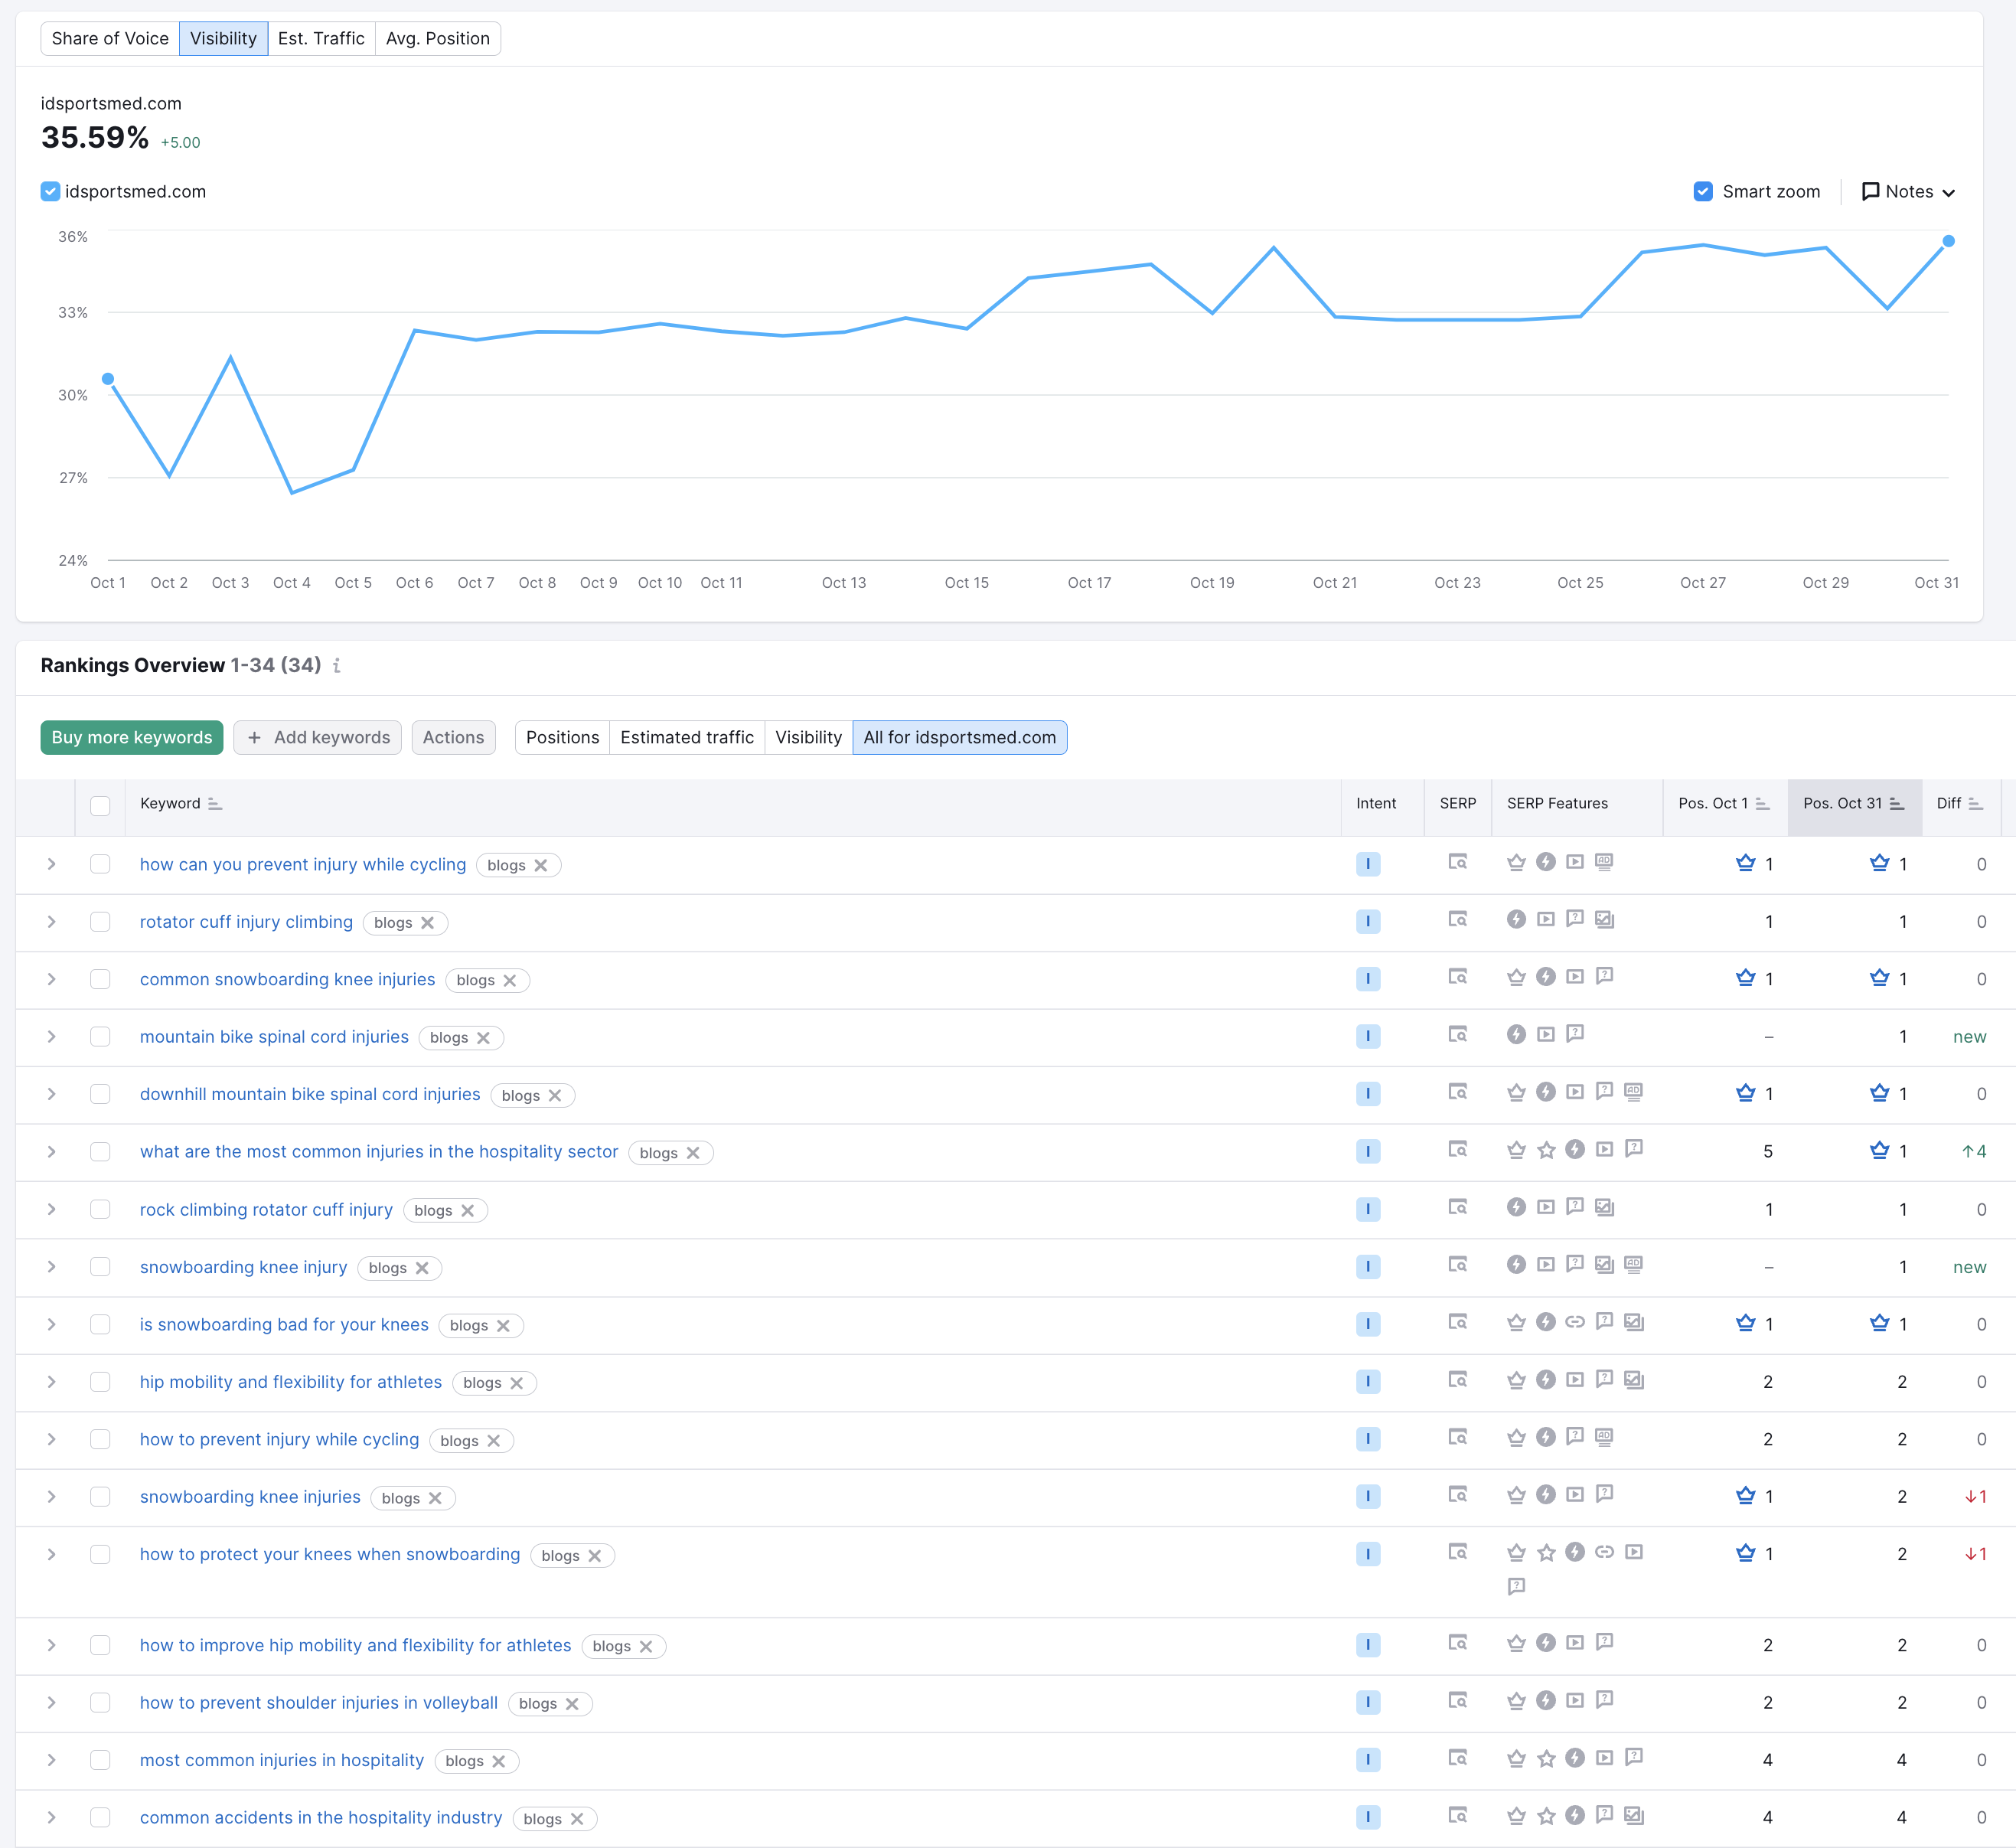
Task: Show Positions table view
Action: [562, 737]
